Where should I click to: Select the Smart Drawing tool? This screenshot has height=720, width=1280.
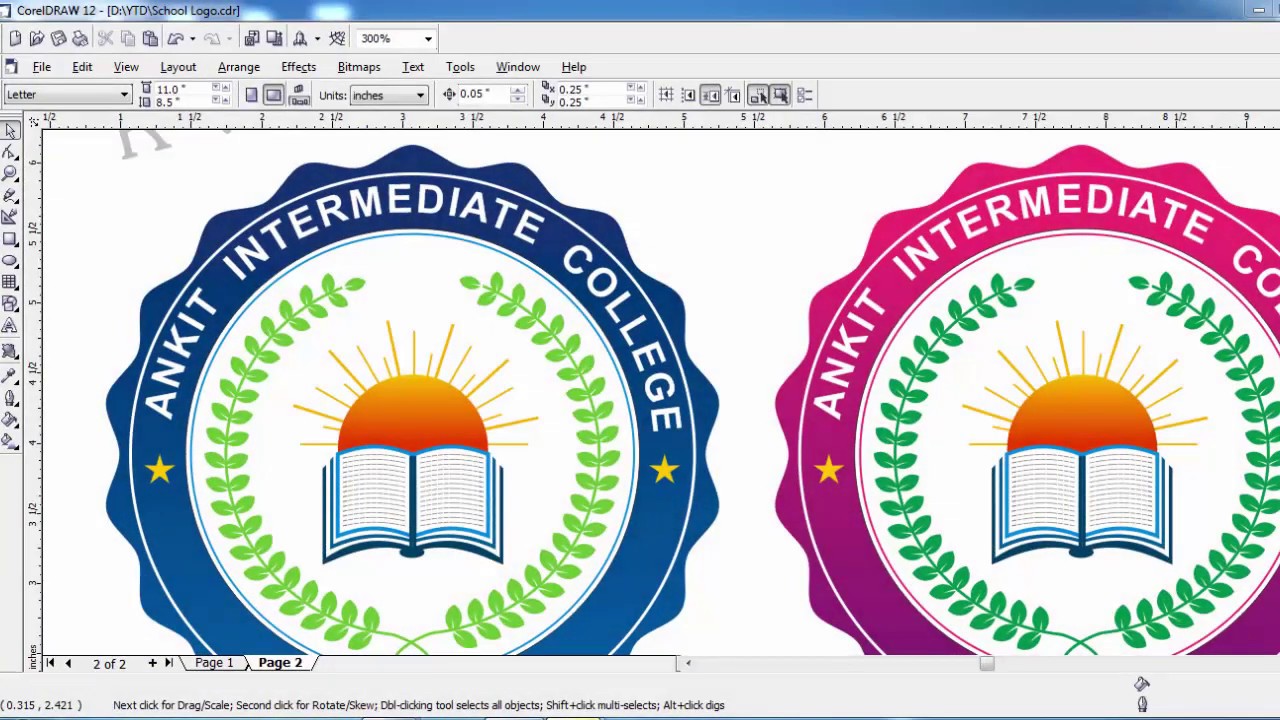(x=10, y=217)
